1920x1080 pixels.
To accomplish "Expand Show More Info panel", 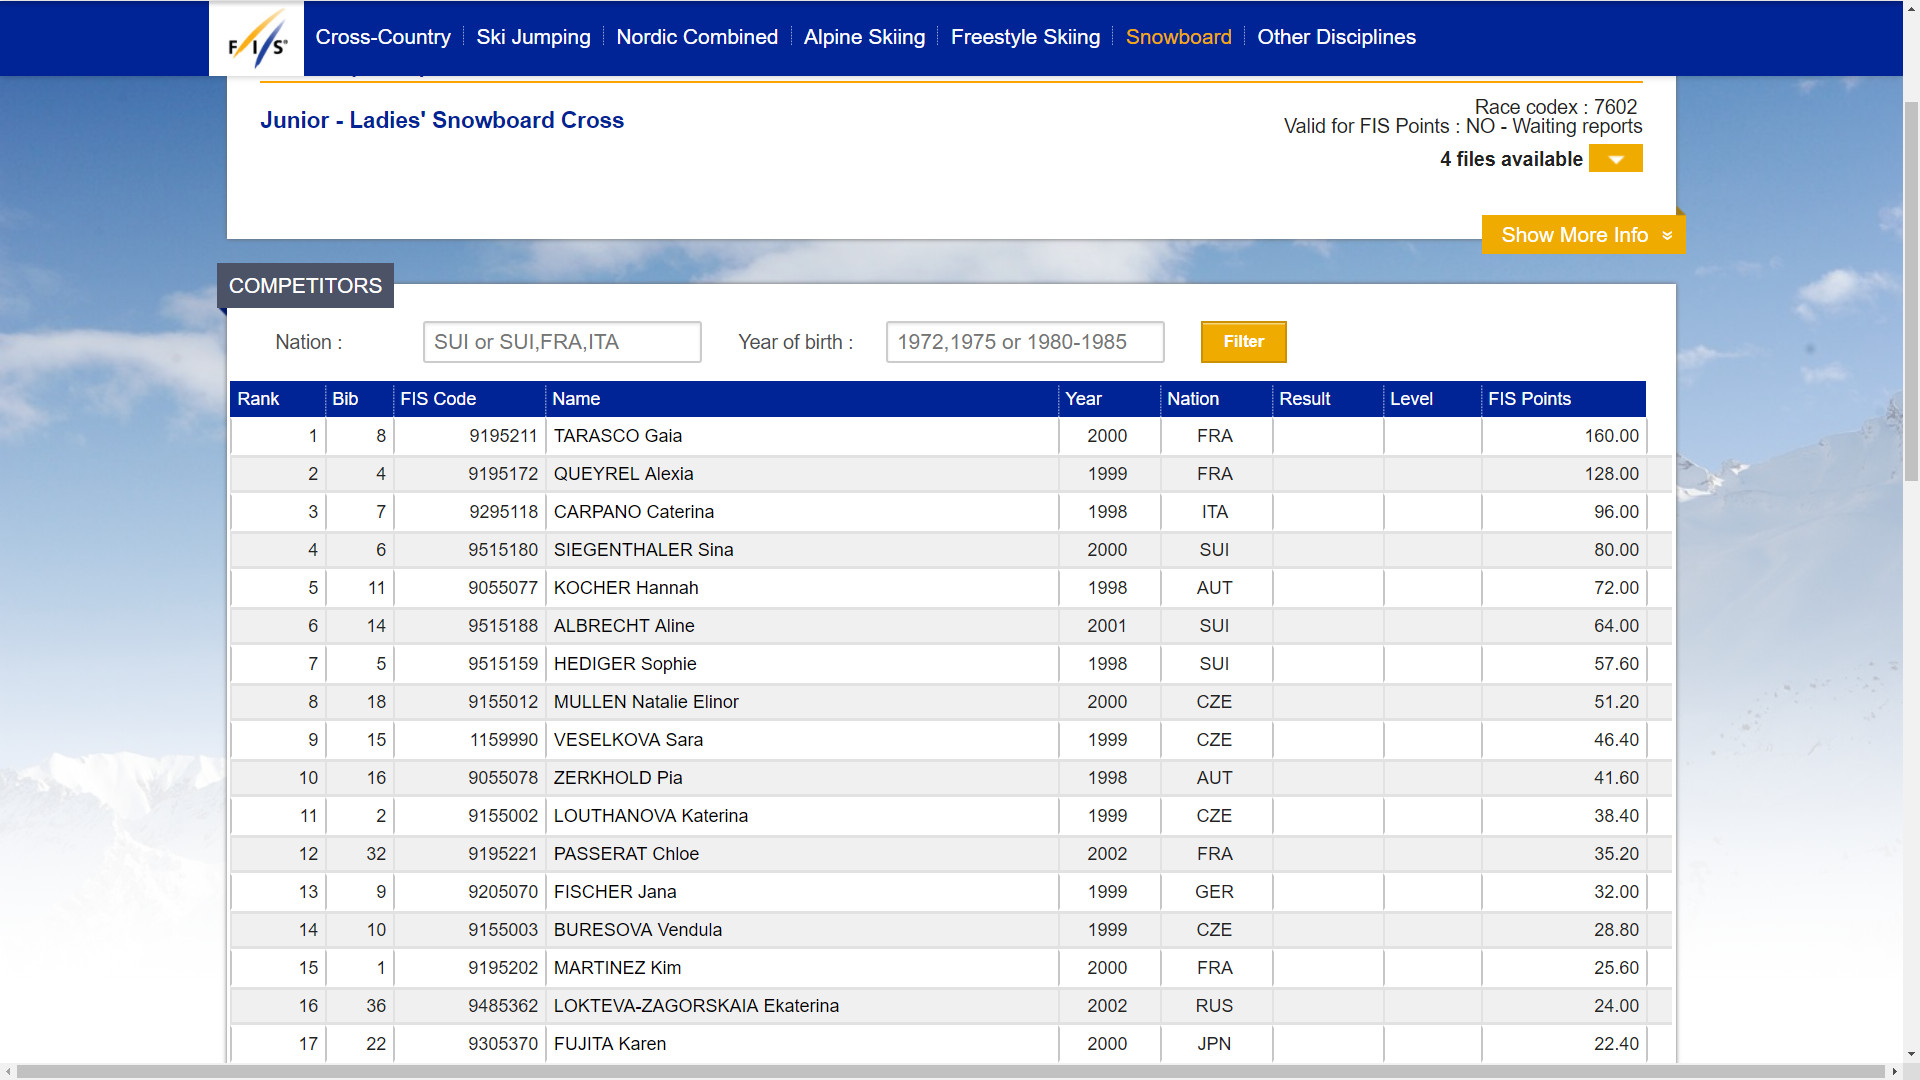I will pyautogui.click(x=1583, y=235).
